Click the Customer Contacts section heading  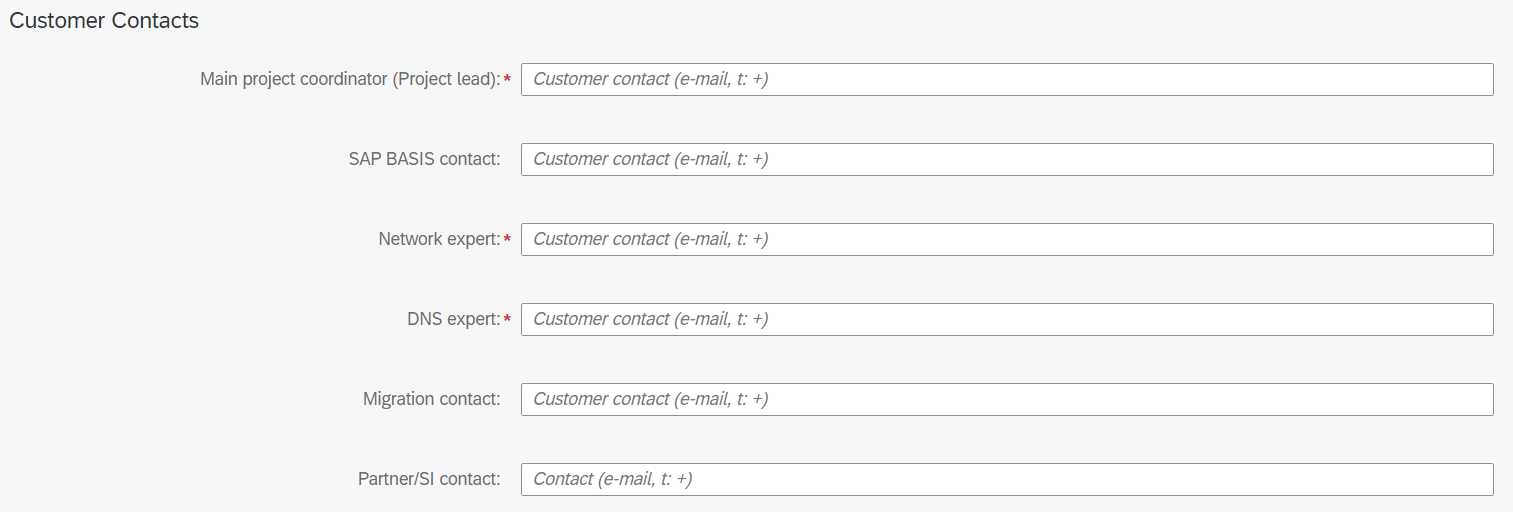pyautogui.click(x=104, y=20)
